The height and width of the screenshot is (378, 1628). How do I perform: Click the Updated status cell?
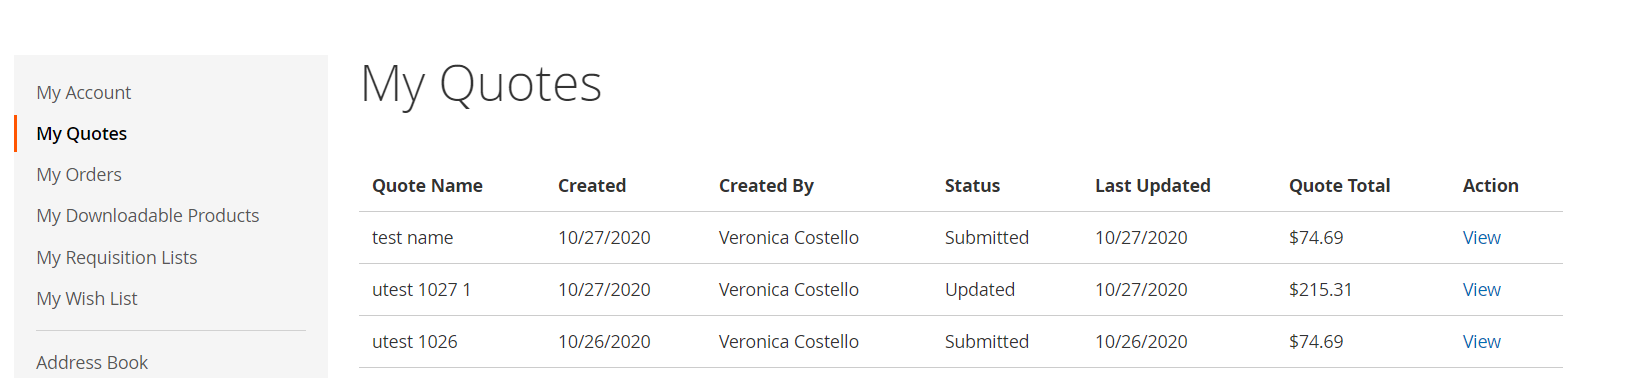tap(979, 289)
